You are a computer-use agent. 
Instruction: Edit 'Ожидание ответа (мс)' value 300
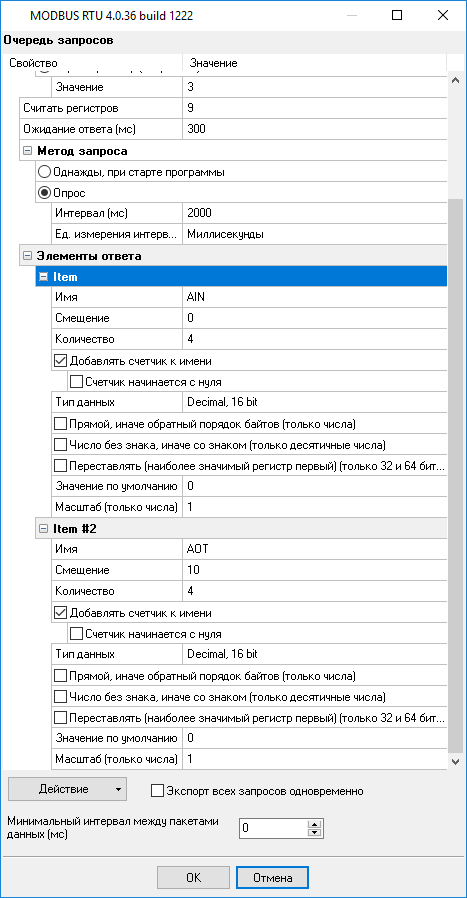click(x=314, y=129)
